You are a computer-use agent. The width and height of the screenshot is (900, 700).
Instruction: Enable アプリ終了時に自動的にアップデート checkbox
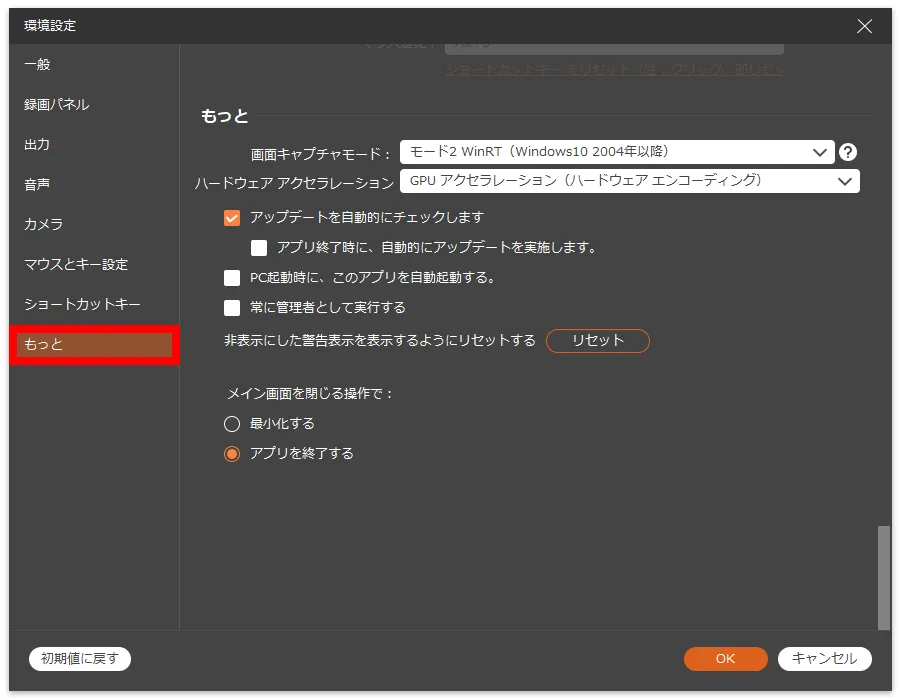click(260, 247)
